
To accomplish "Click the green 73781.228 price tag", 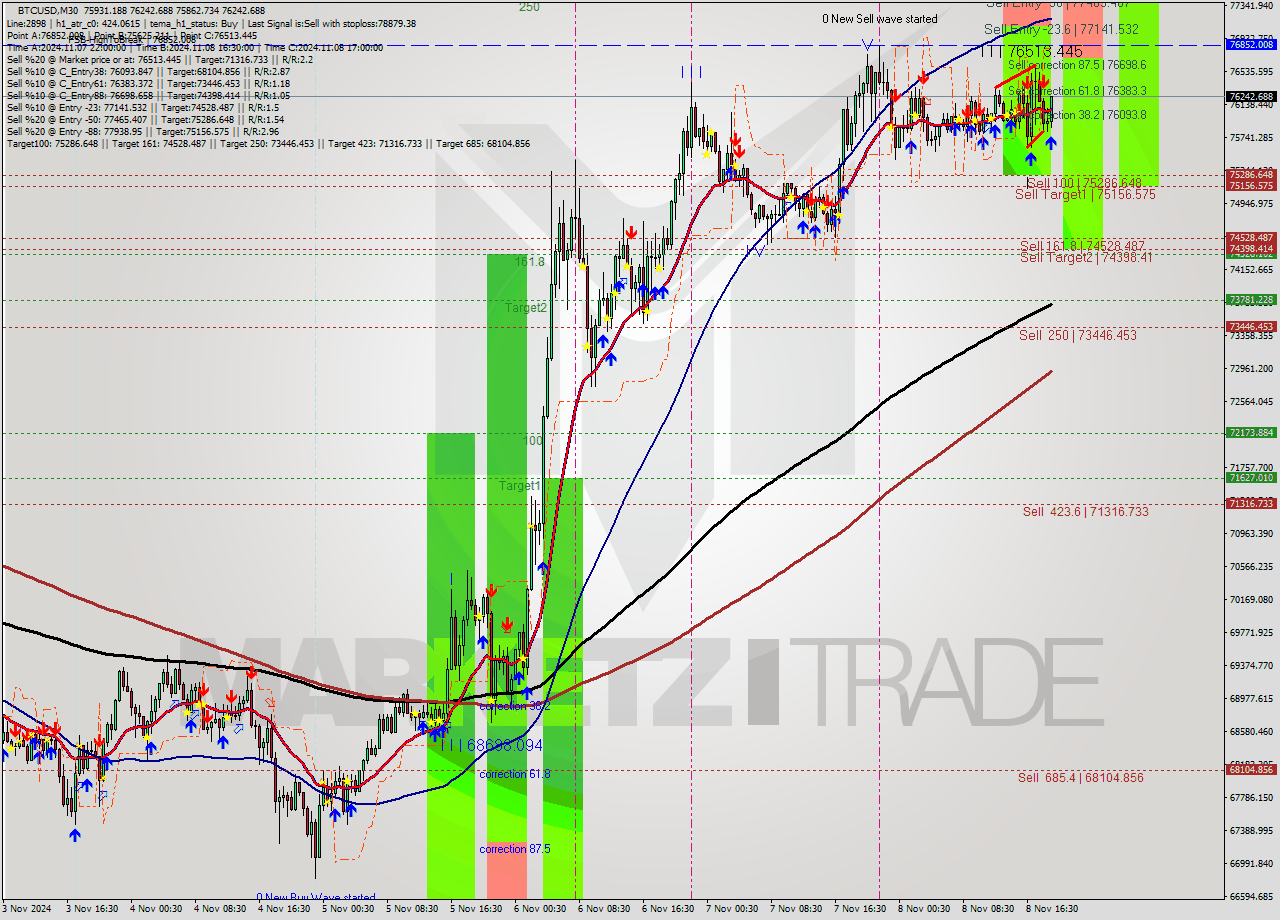I will (x=1251, y=299).
